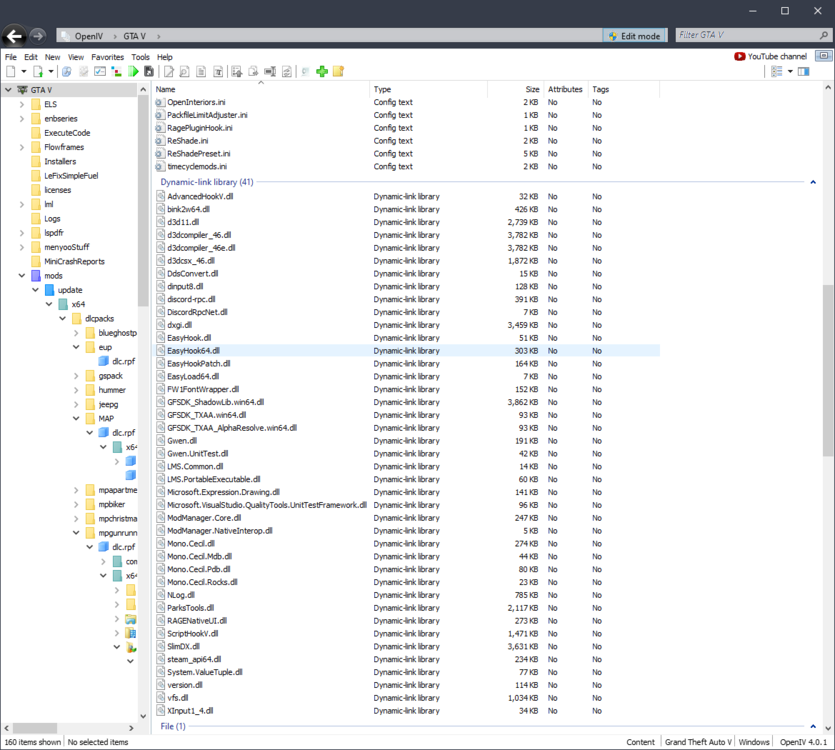Collapse the File (1) group
Screen dimensions: 835x750
click(813, 726)
